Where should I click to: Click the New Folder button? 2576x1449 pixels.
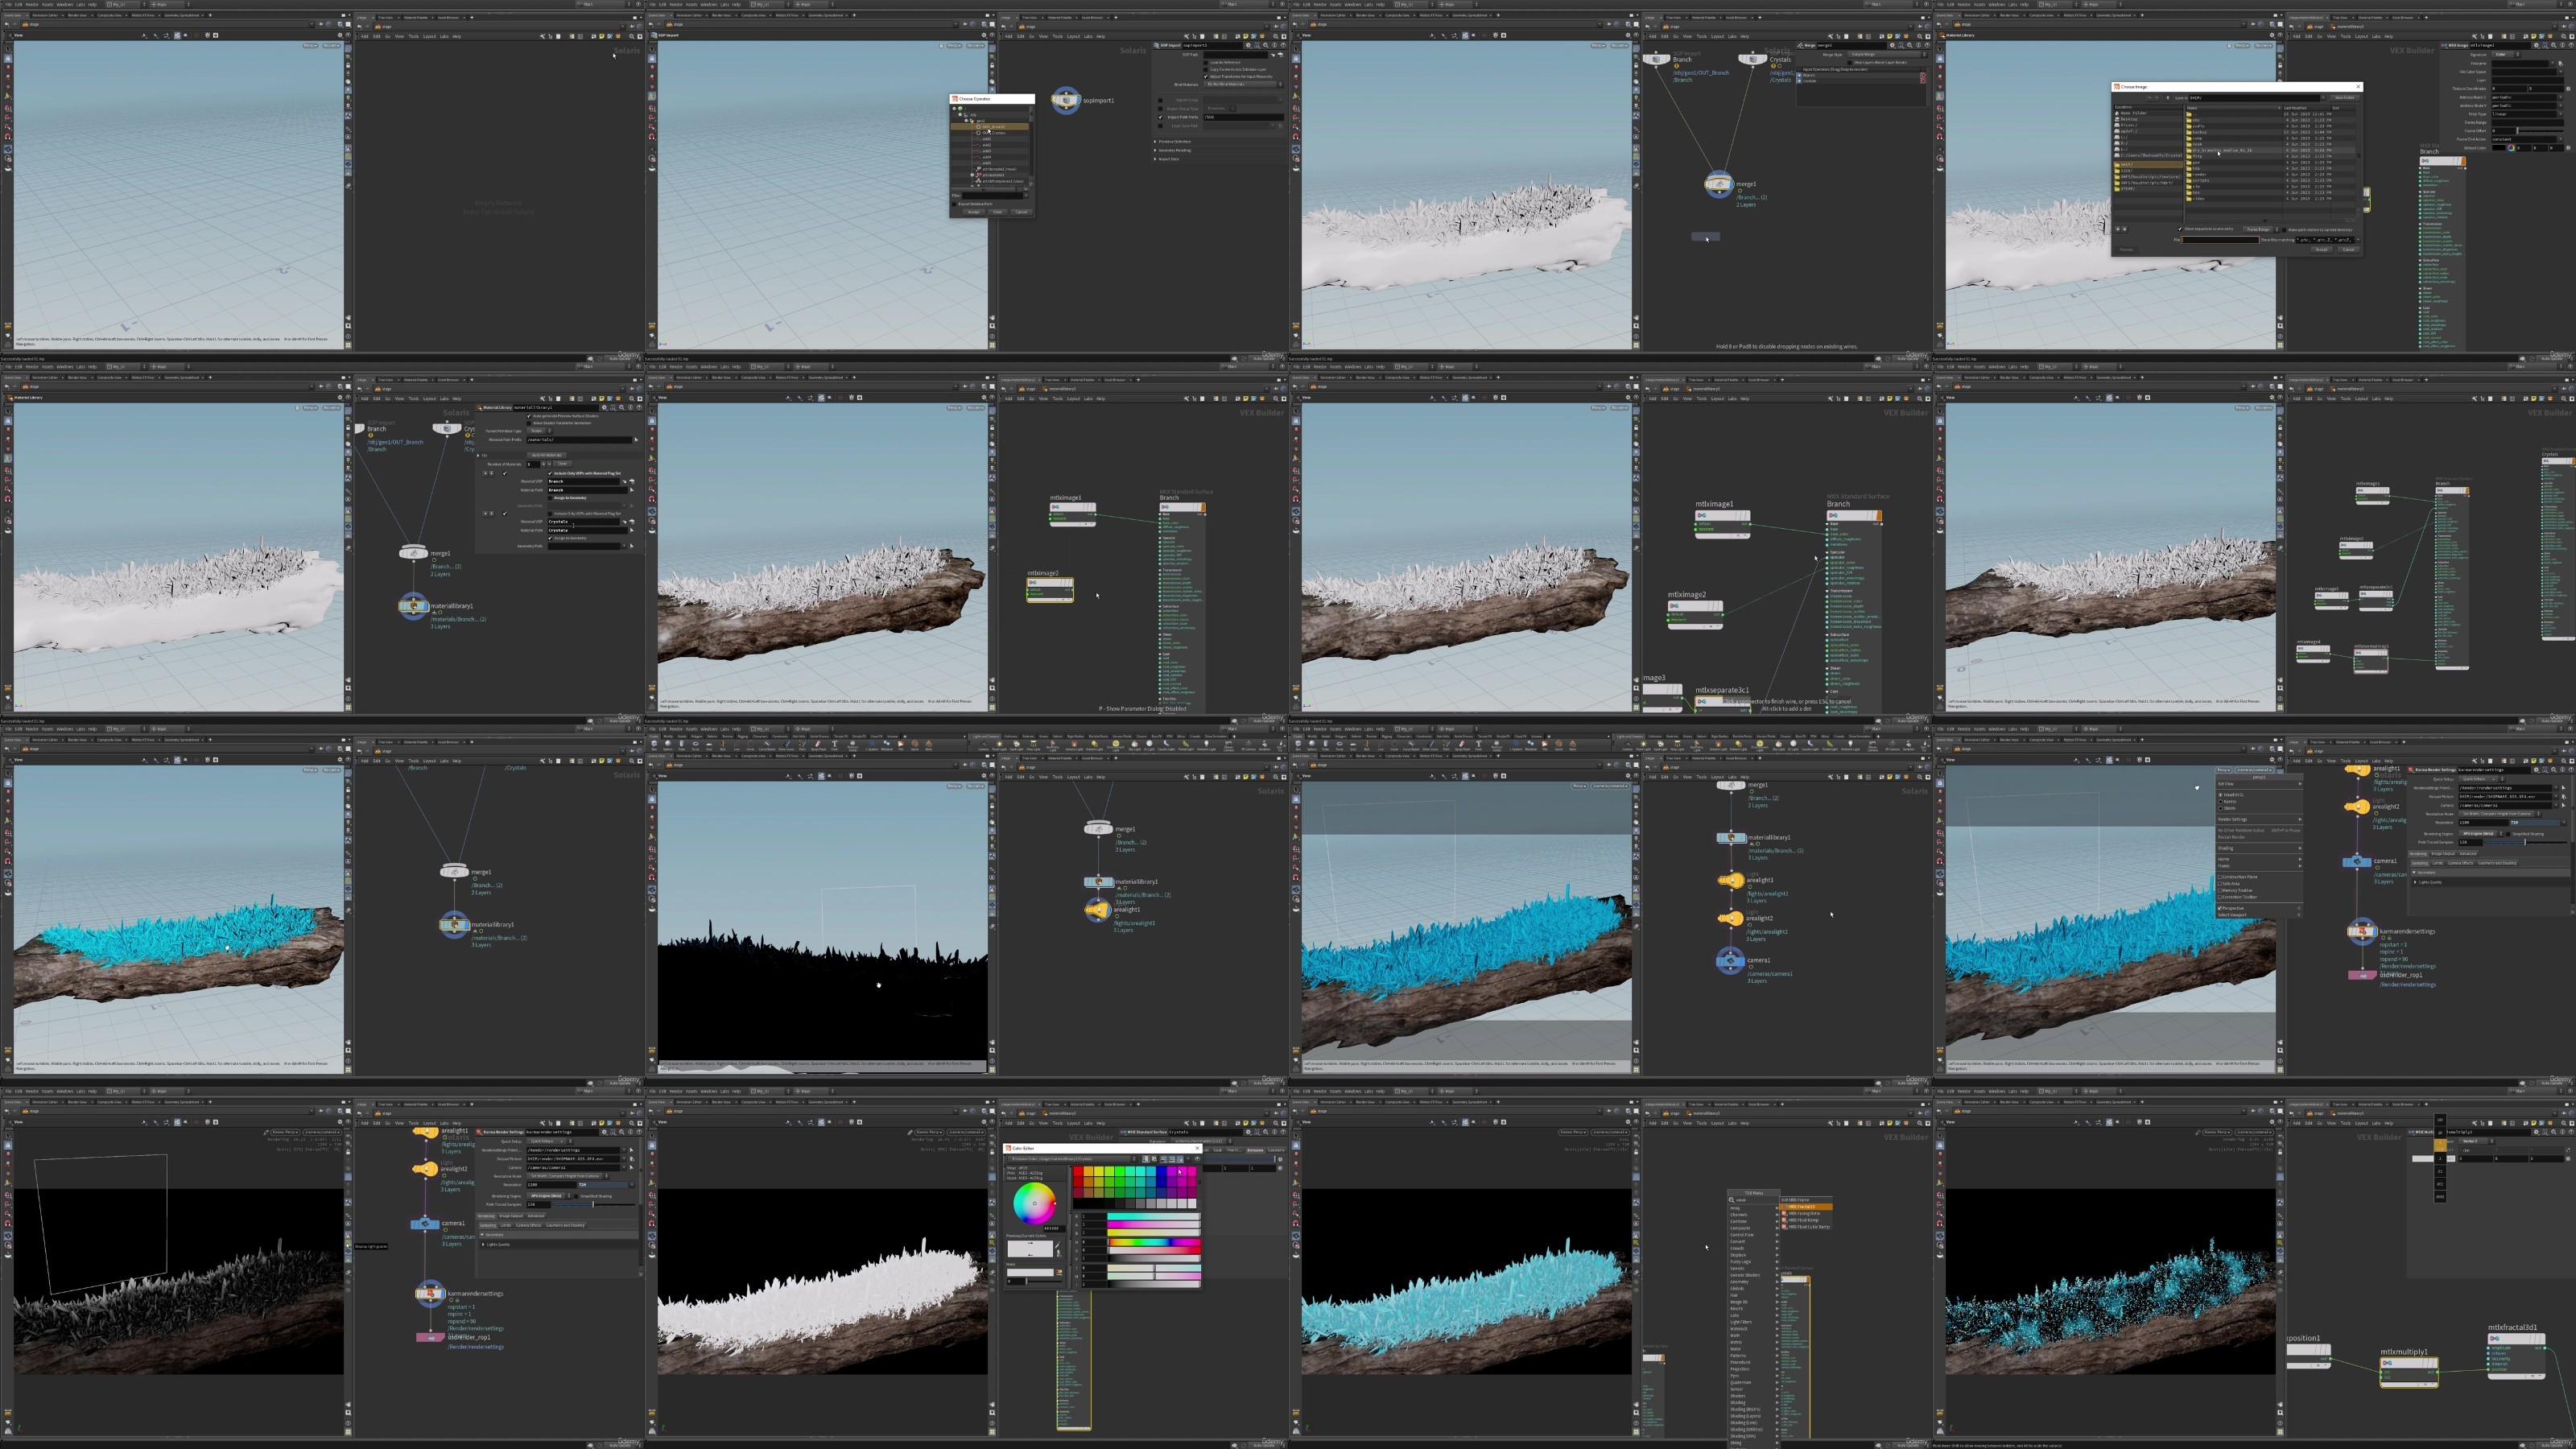[2345, 98]
